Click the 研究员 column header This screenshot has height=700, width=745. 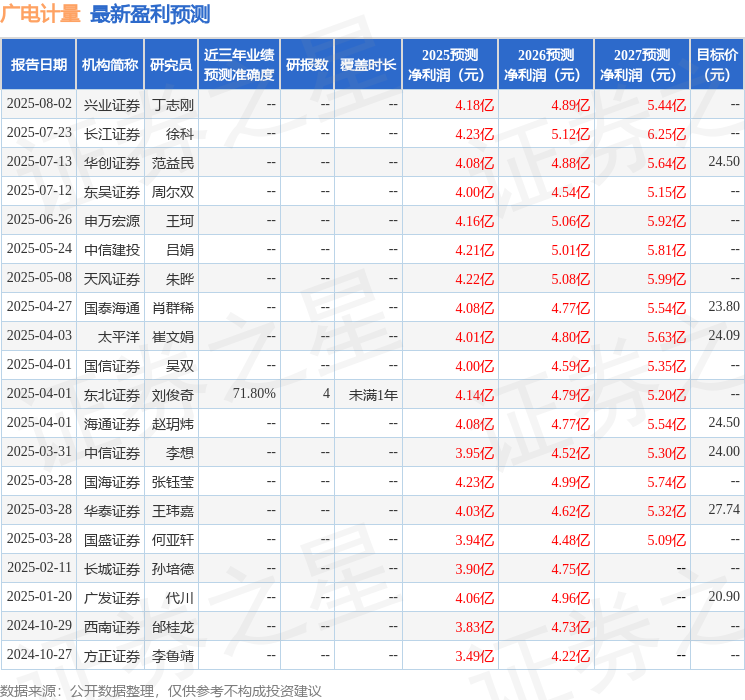coord(171,65)
